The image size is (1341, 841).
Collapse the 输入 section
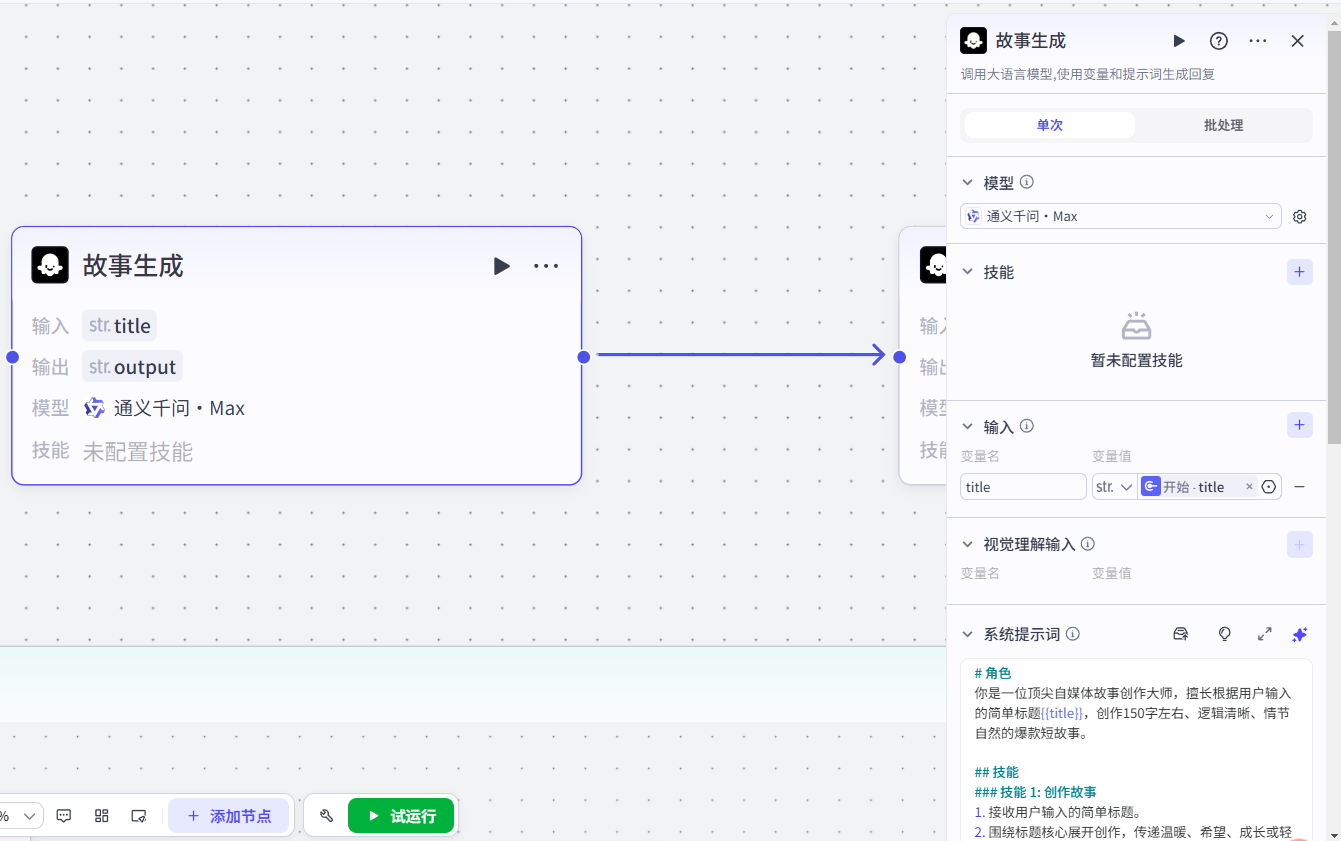967,427
